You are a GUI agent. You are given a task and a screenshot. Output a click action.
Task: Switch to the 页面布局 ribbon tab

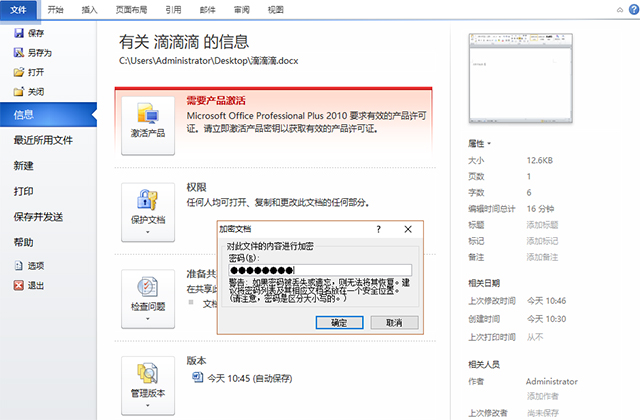pyautogui.click(x=131, y=10)
